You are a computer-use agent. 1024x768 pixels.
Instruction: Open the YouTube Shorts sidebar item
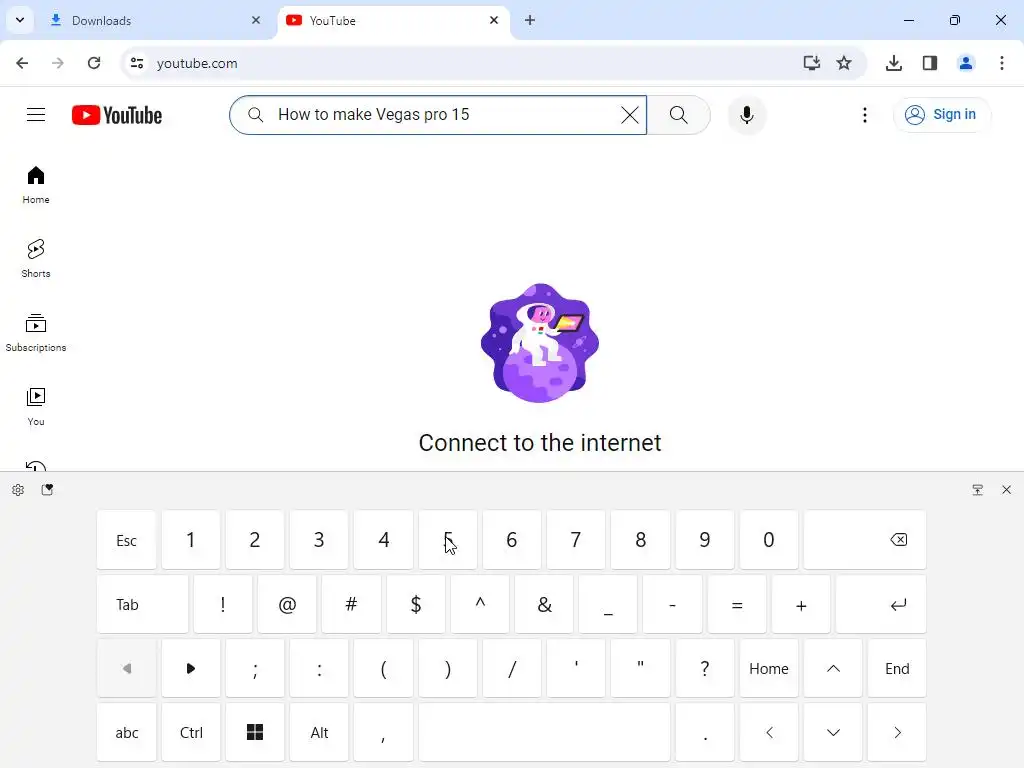(x=36, y=259)
